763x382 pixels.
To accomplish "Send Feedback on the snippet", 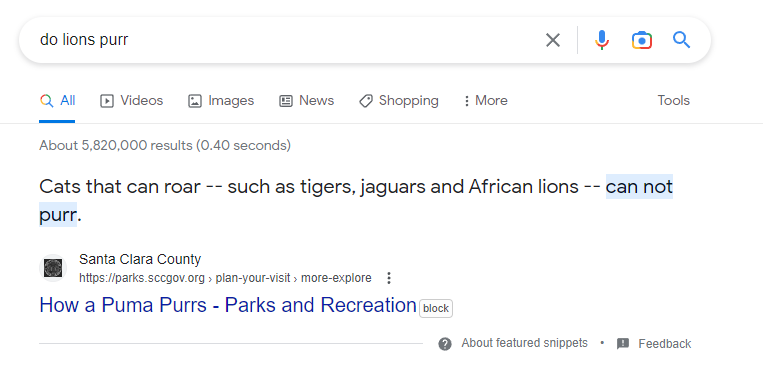I will [665, 344].
